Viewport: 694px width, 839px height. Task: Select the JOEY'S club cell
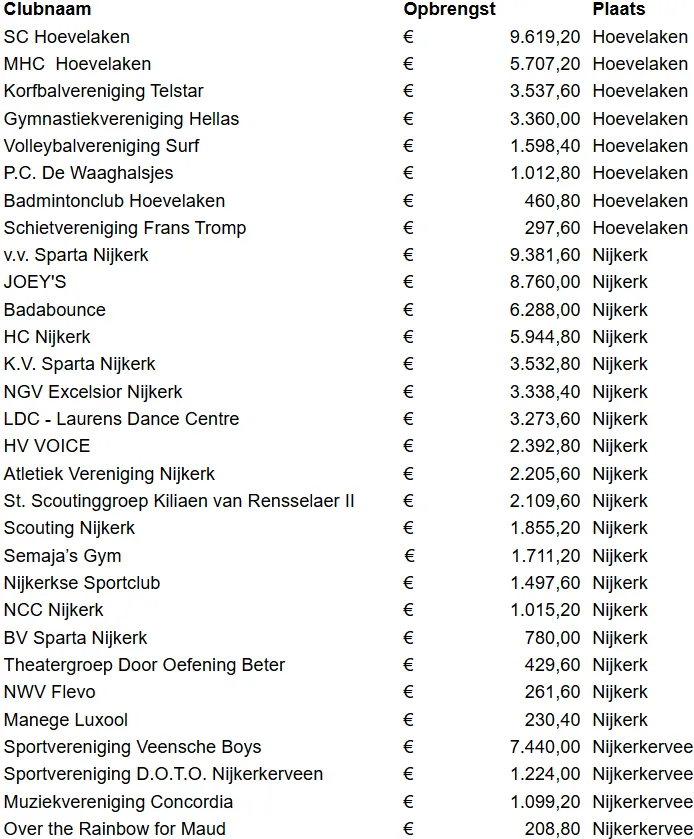(x=35, y=282)
